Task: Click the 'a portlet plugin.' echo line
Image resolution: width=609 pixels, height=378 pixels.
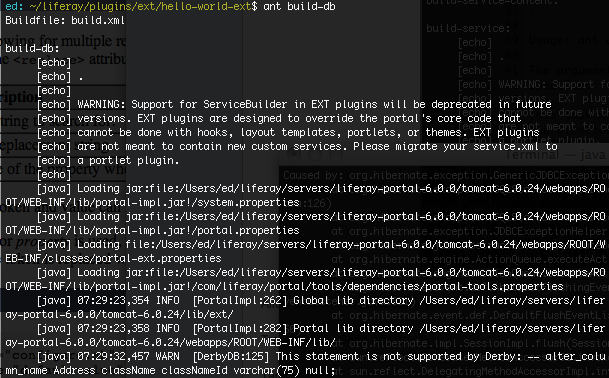Action: point(128,160)
